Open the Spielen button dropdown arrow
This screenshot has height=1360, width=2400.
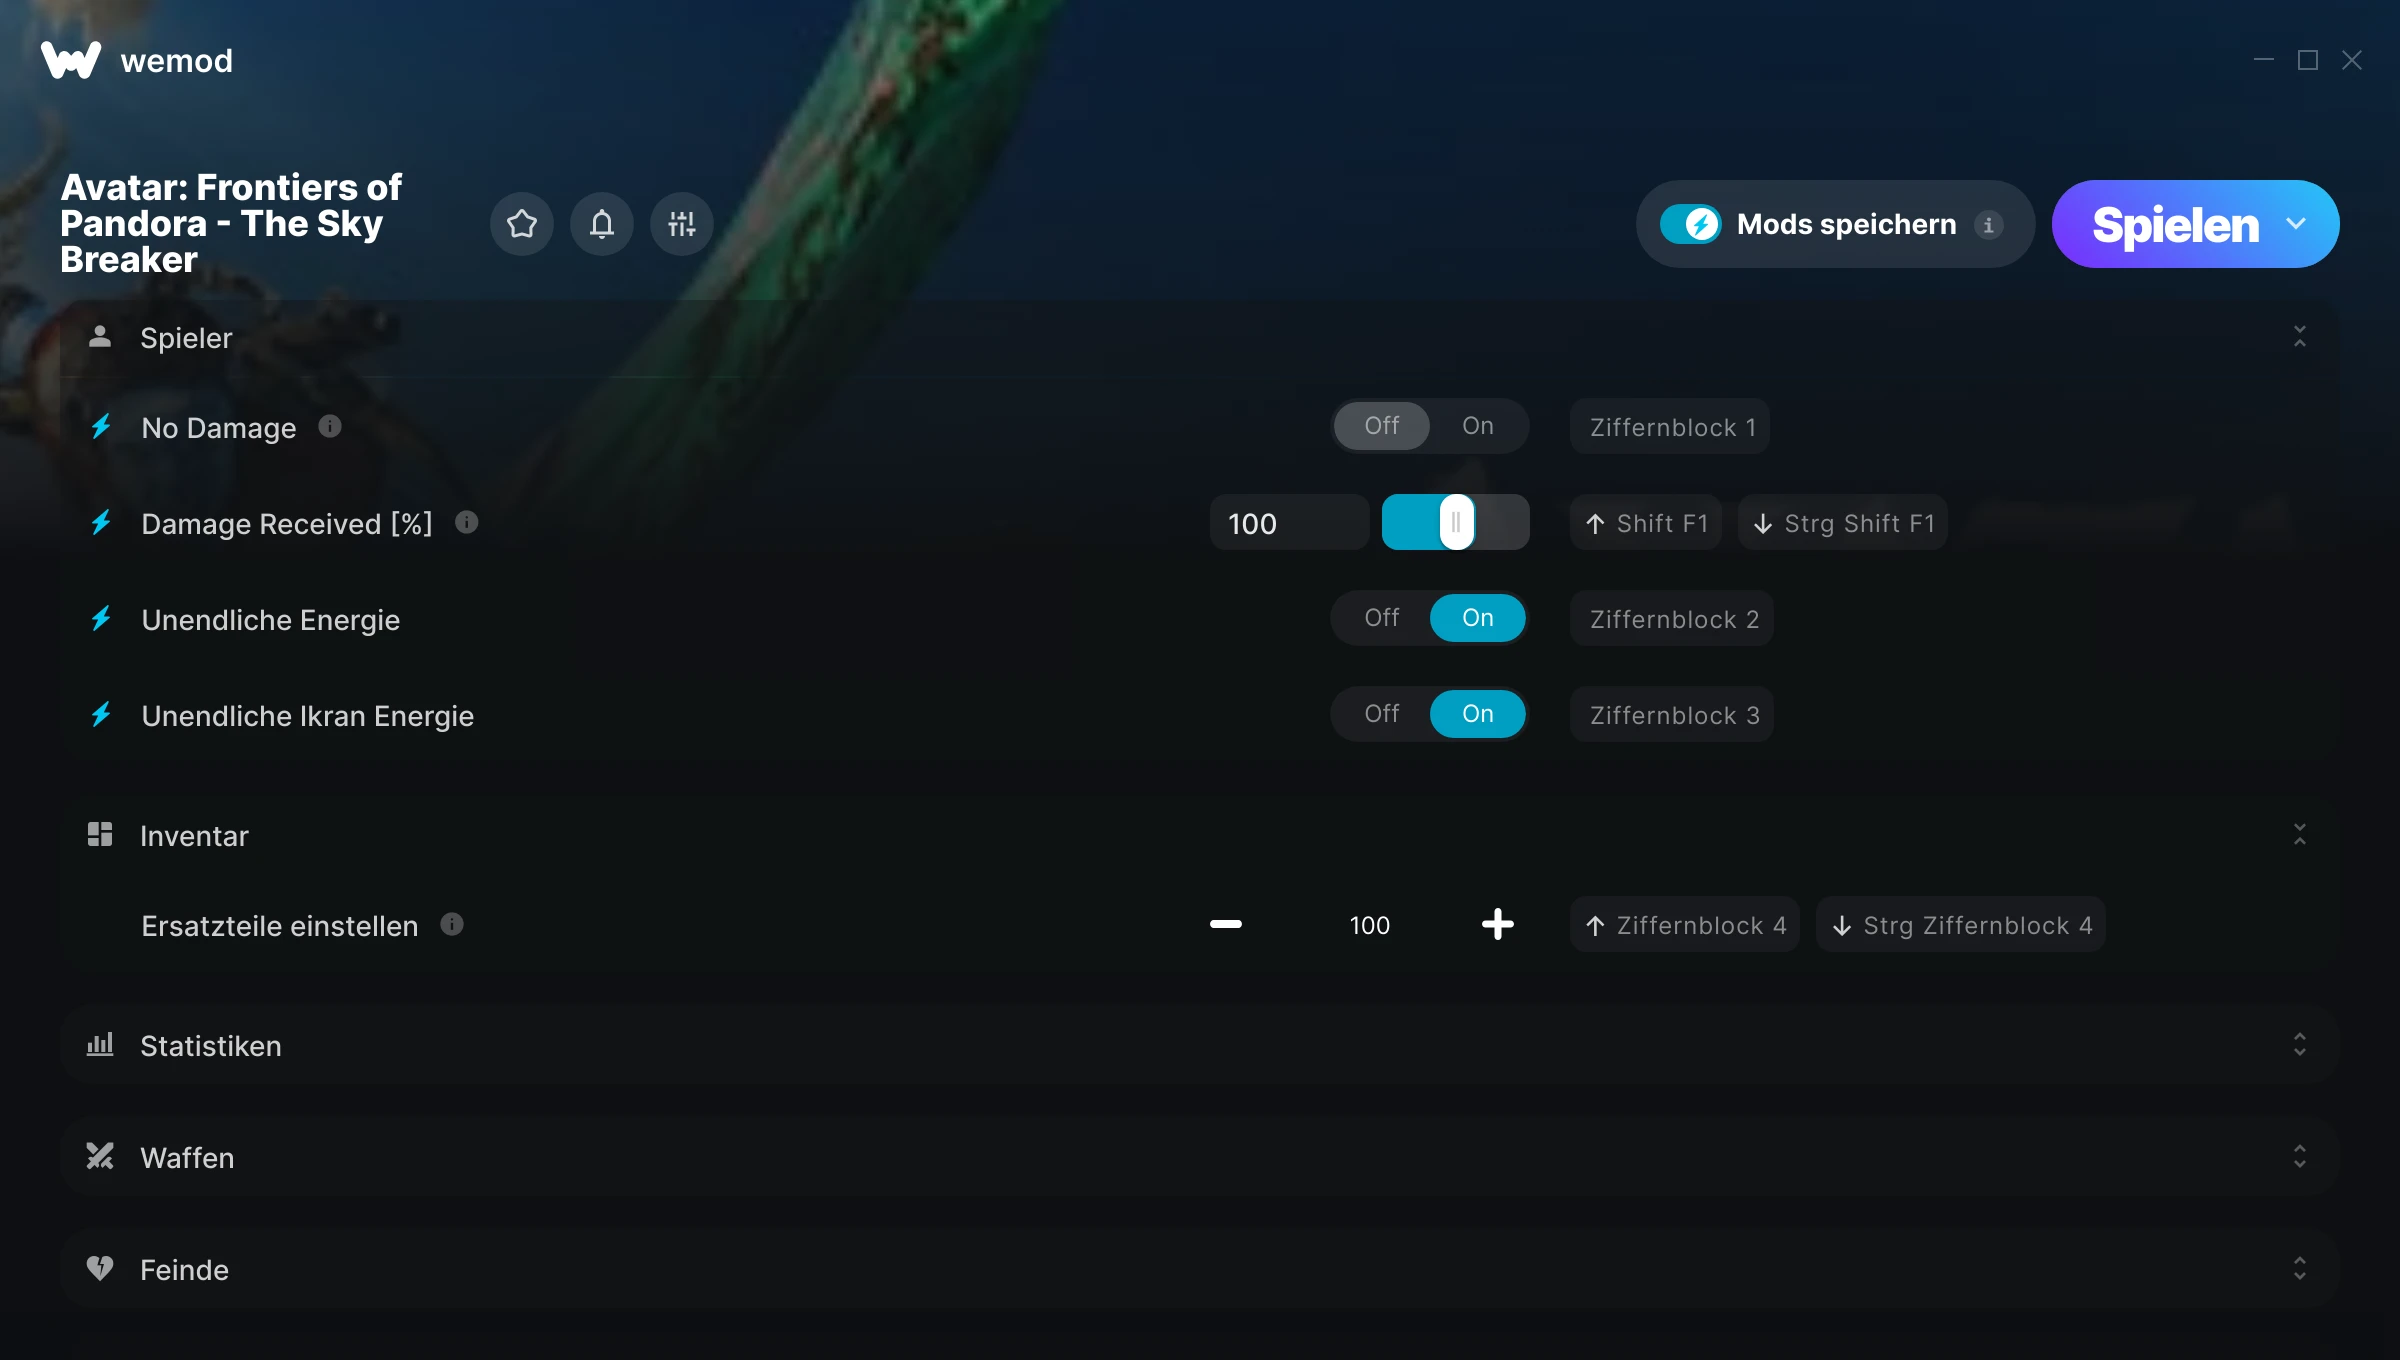(x=2296, y=224)
